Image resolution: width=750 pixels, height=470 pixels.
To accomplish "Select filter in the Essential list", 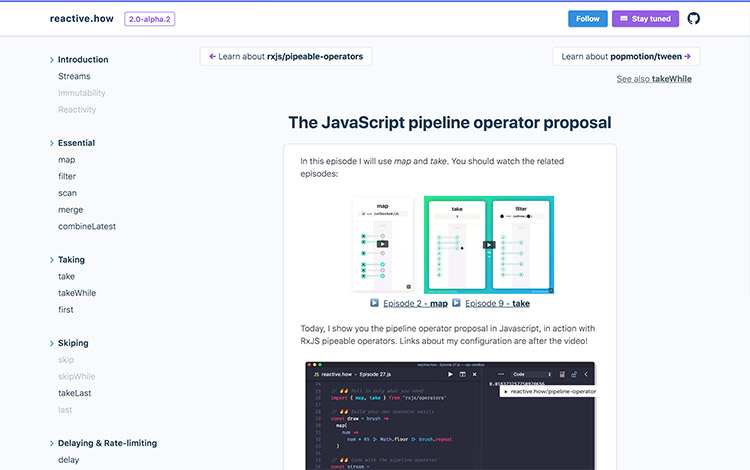I will (67, 176).
